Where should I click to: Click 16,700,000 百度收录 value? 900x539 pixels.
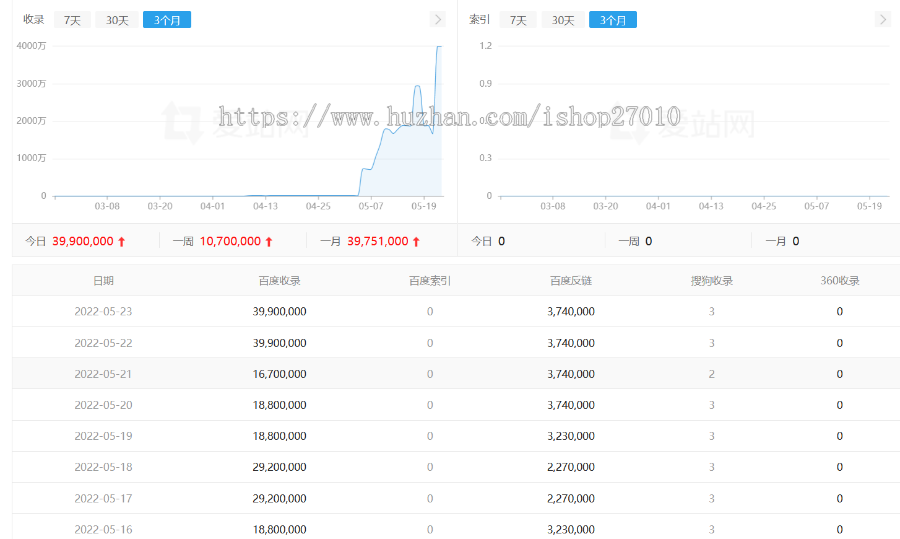pos(280,374)
